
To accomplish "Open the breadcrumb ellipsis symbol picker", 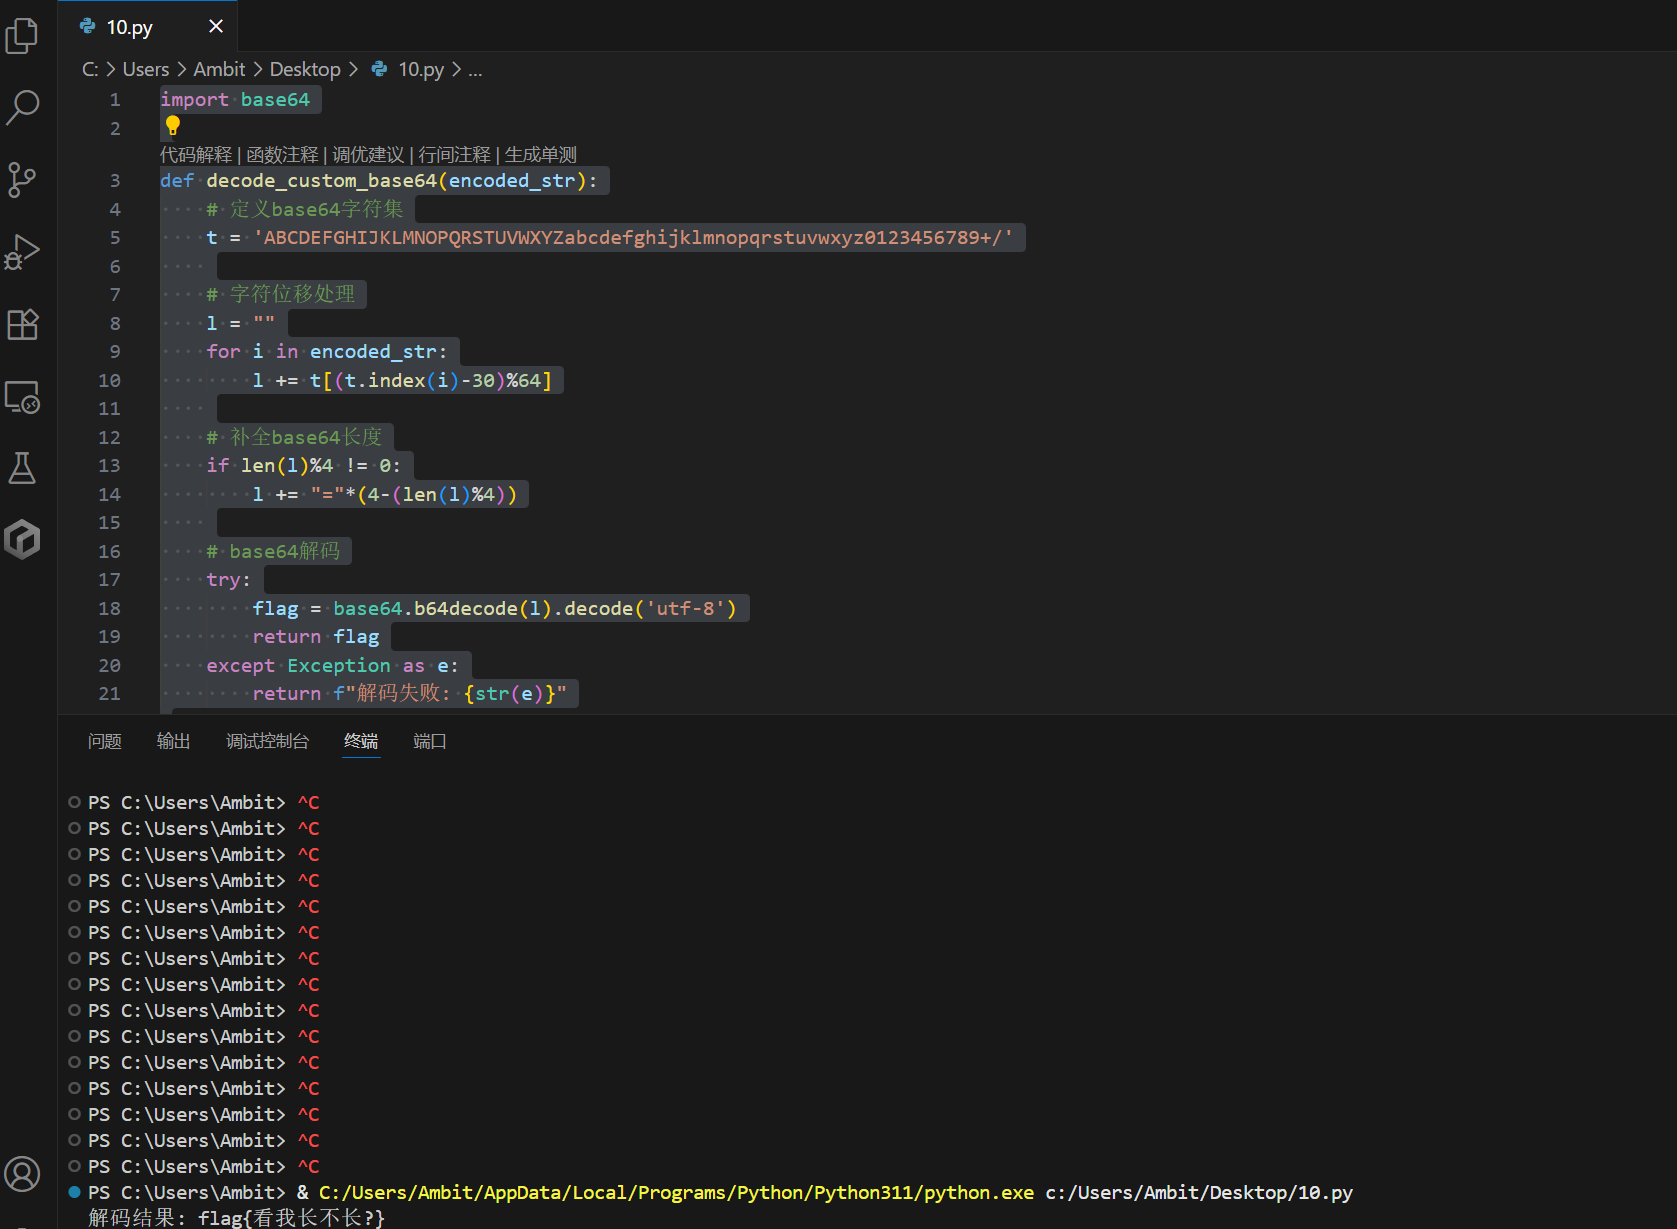I will click(475, 69).
